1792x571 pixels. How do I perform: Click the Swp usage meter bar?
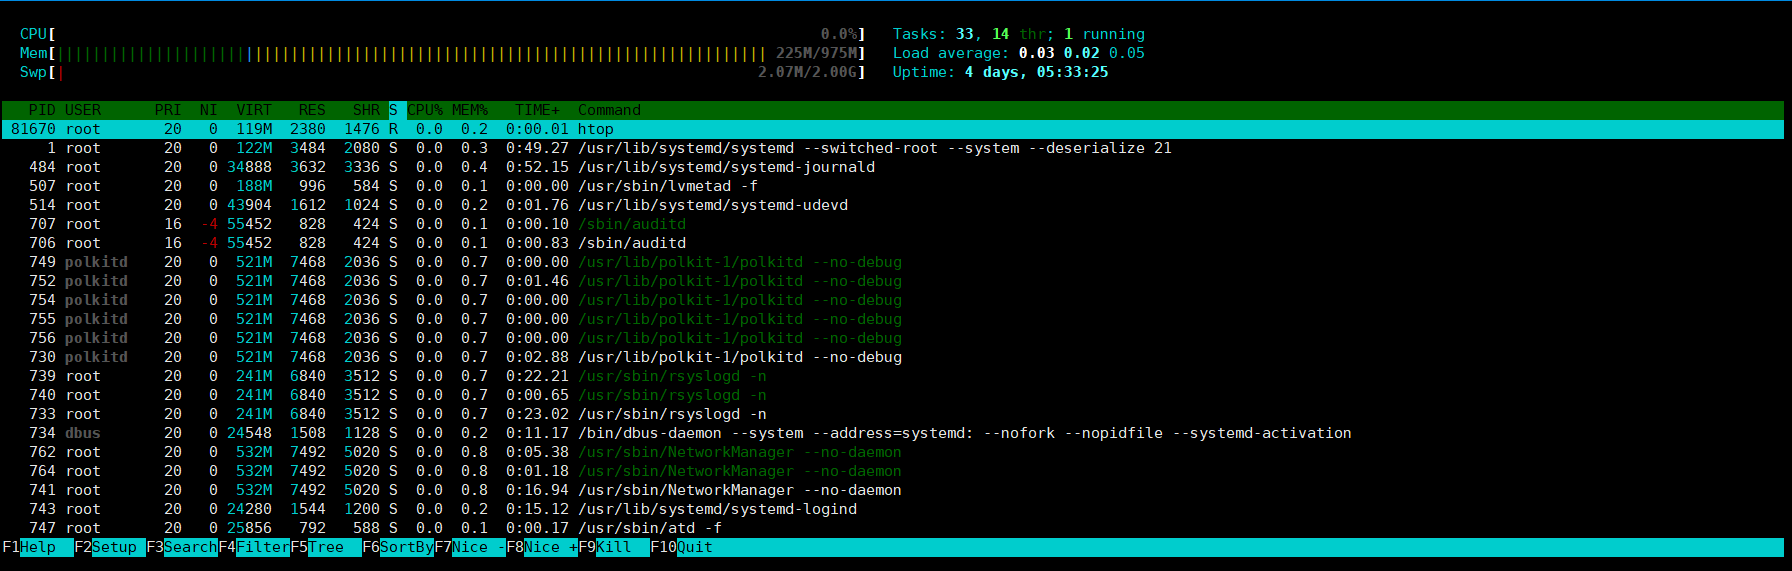tap(442, 72)
